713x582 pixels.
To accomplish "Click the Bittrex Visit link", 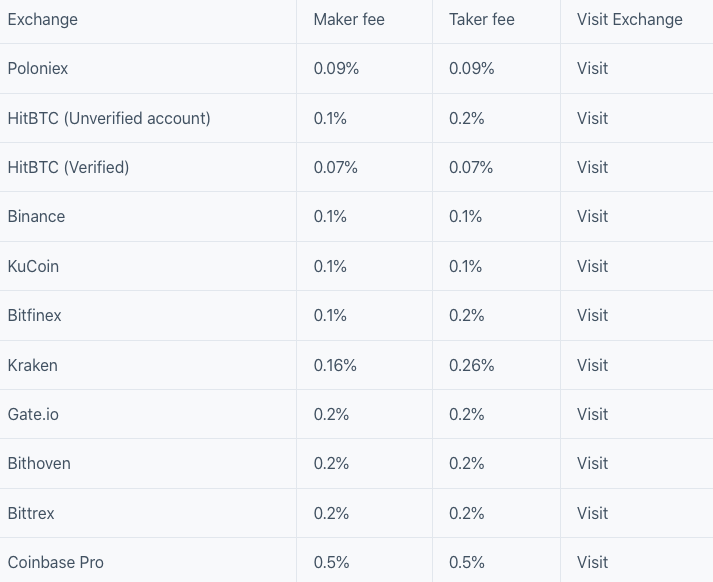I will [592, 513].
